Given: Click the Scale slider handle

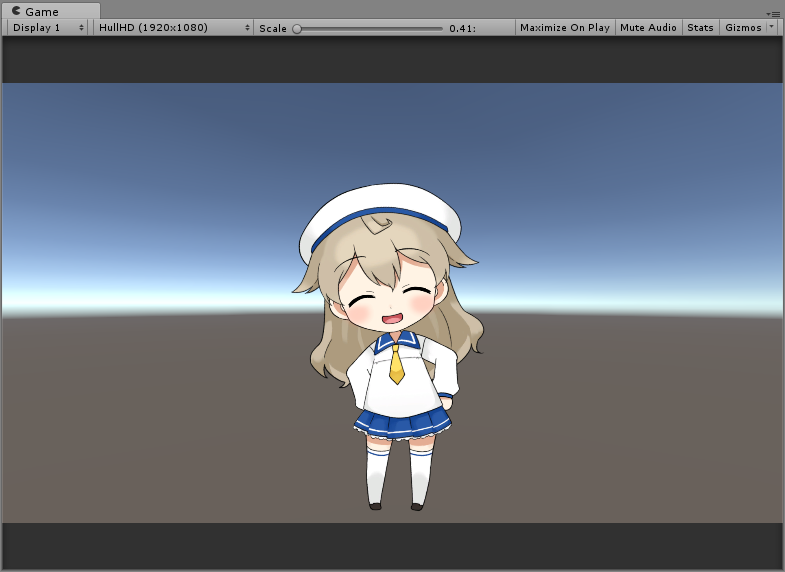Looking at the screenshot, I should tap(297, 29).
